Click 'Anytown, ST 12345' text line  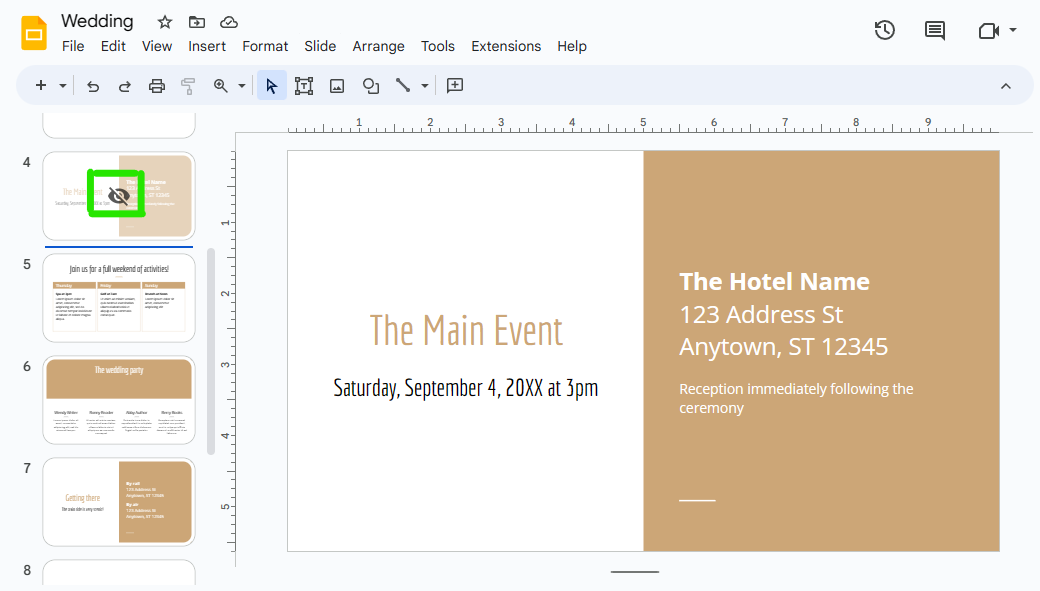pyautogui.click(x=783, y=346)
